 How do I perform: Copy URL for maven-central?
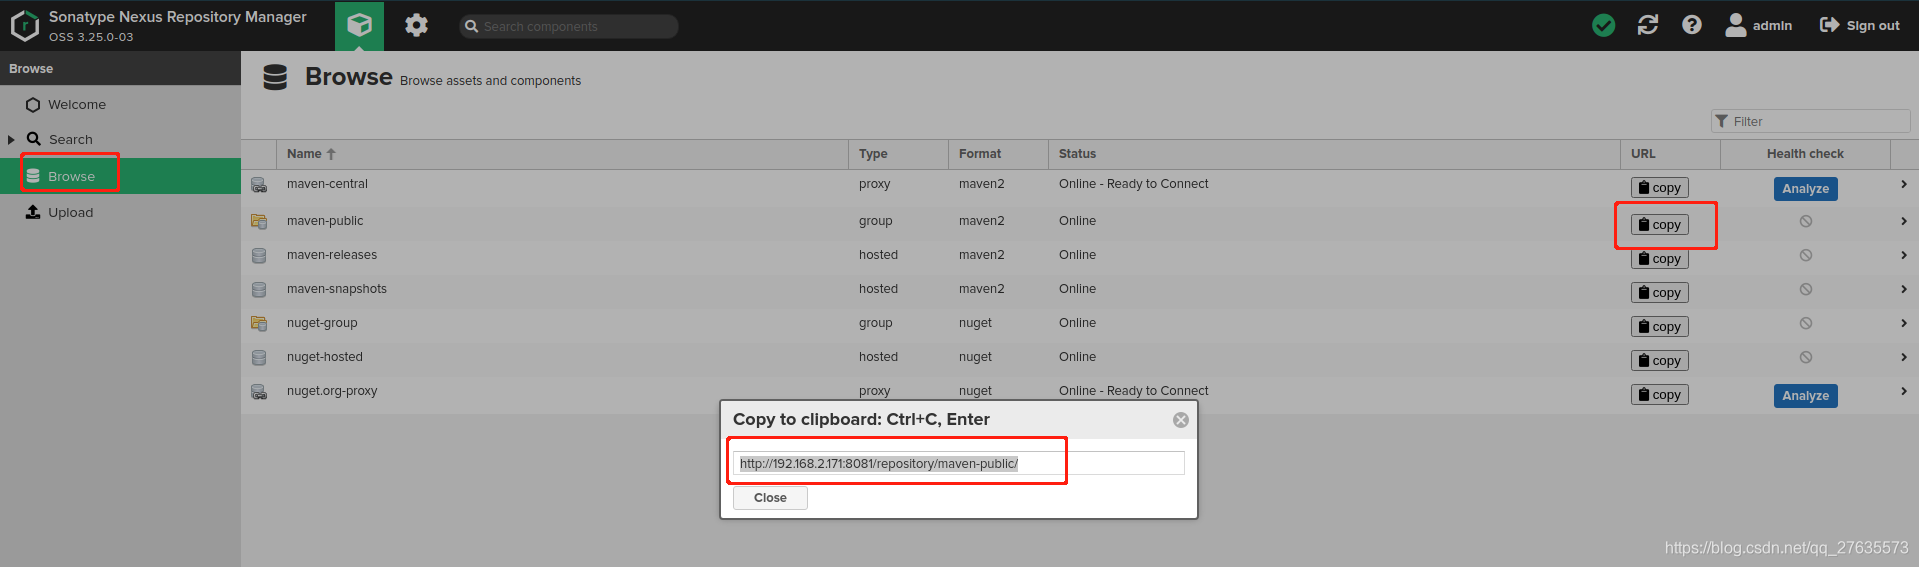point(1660,188)
